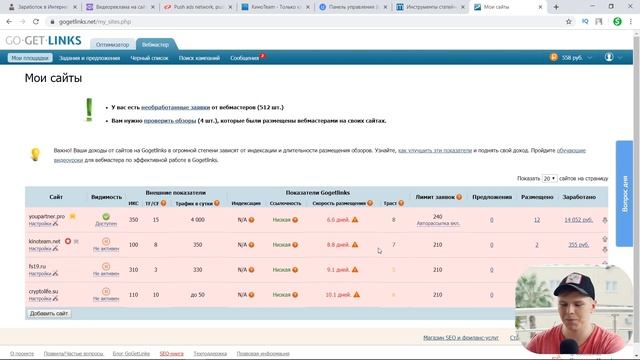The image size is (640, 360).
Task: Click the green check visibility icon for youpartner.pro
Action: 106,217
